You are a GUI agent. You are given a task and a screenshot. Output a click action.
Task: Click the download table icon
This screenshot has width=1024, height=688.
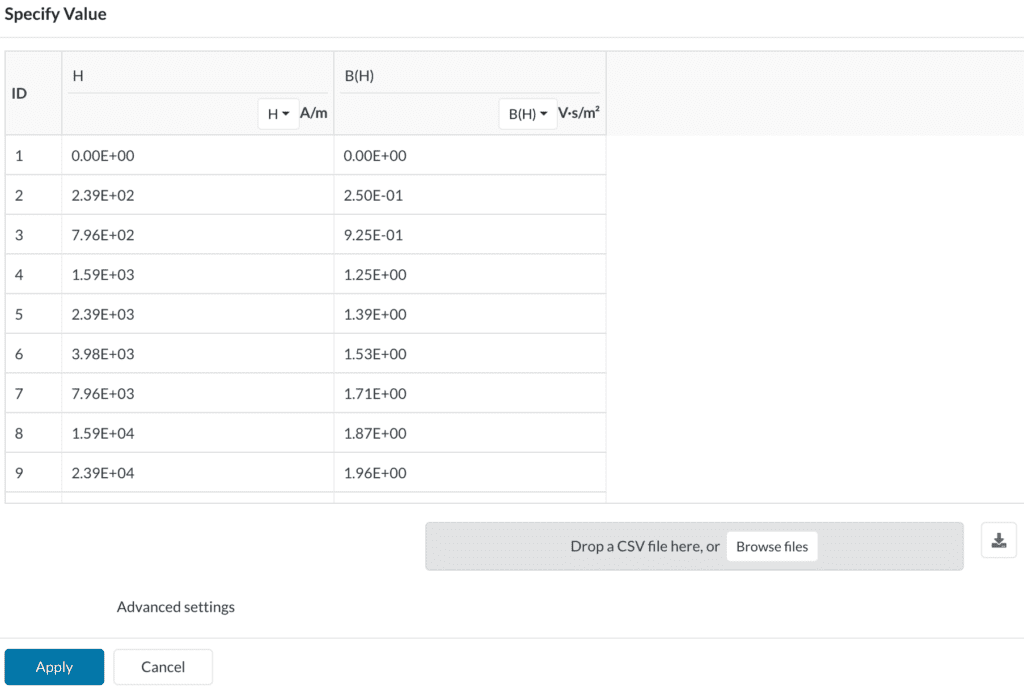pos(998,541)
